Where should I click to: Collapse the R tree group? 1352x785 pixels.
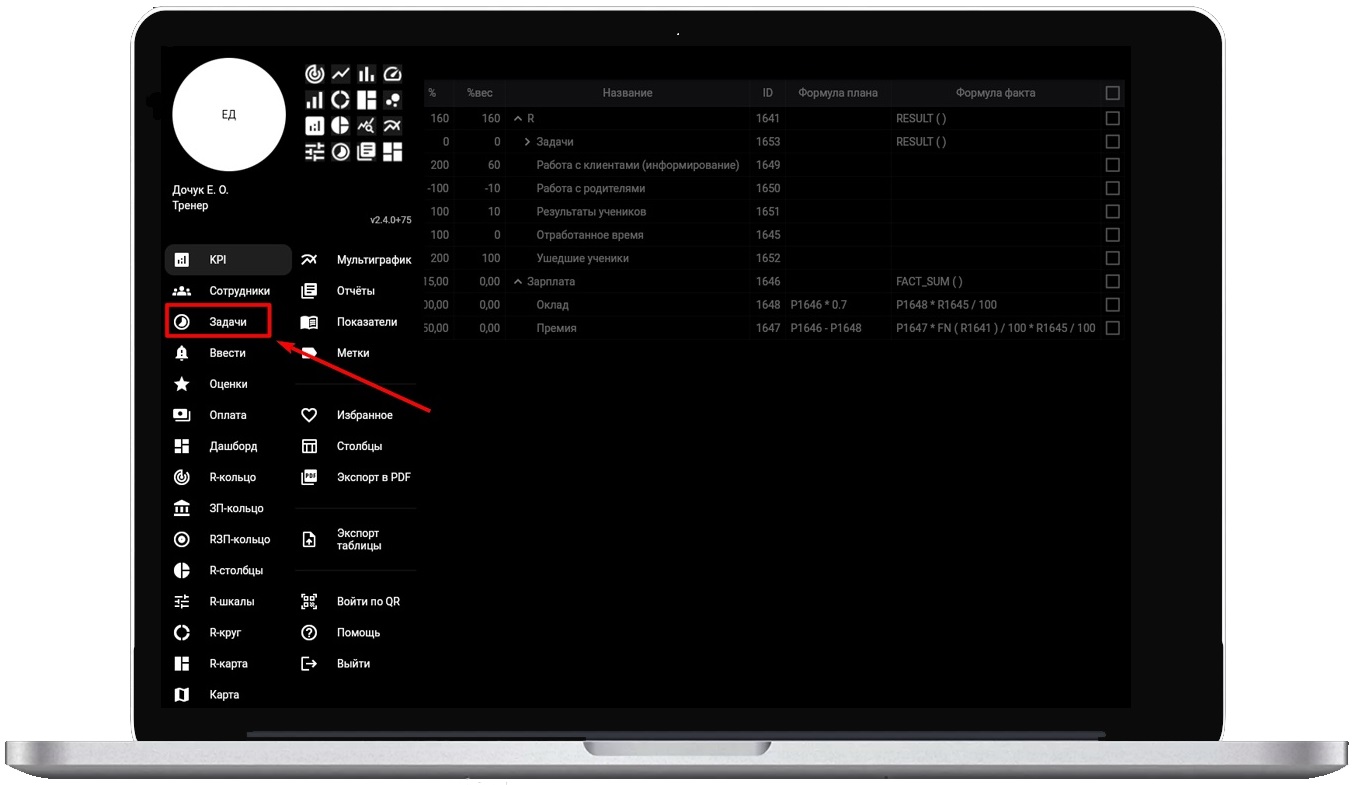pos(517,119)
